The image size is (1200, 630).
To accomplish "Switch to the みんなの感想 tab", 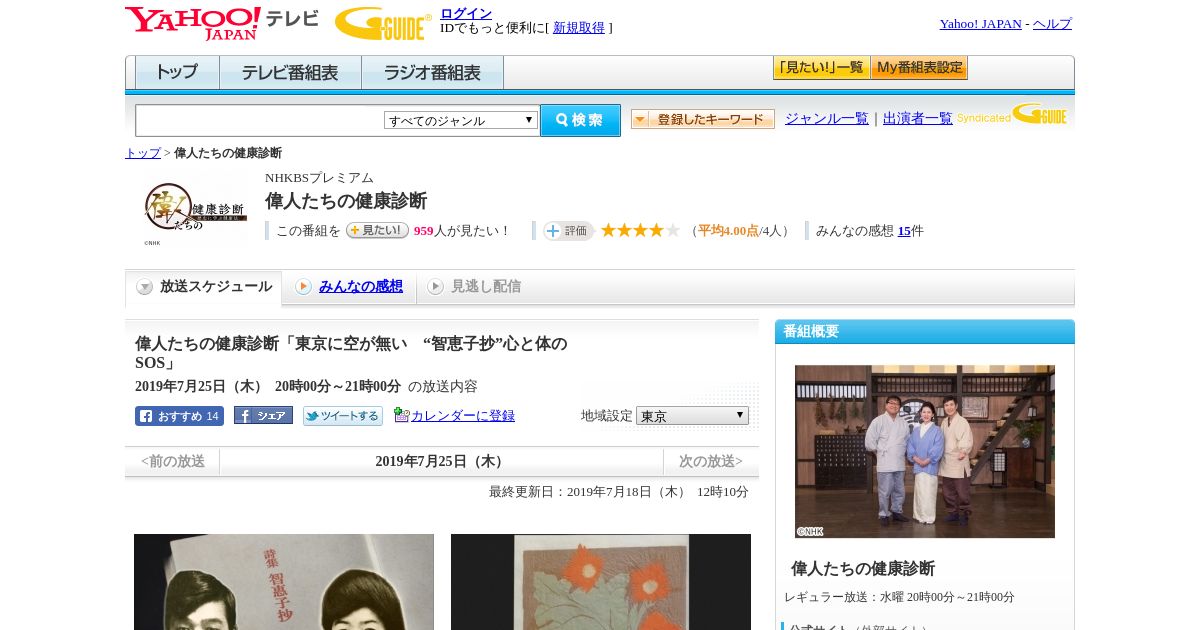I will tap(361, 287).
